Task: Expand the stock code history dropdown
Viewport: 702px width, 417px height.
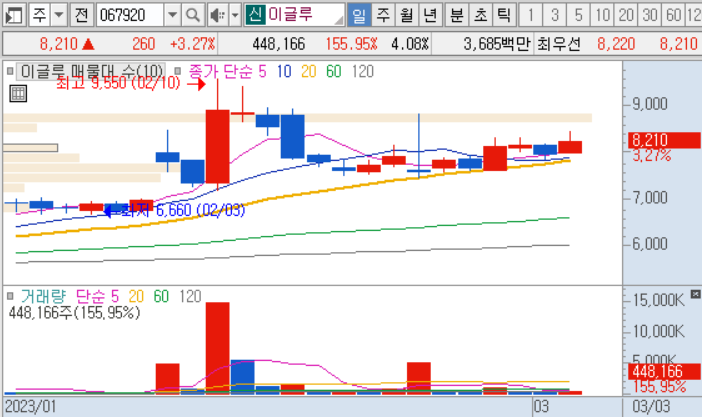Action: (172, 15)
